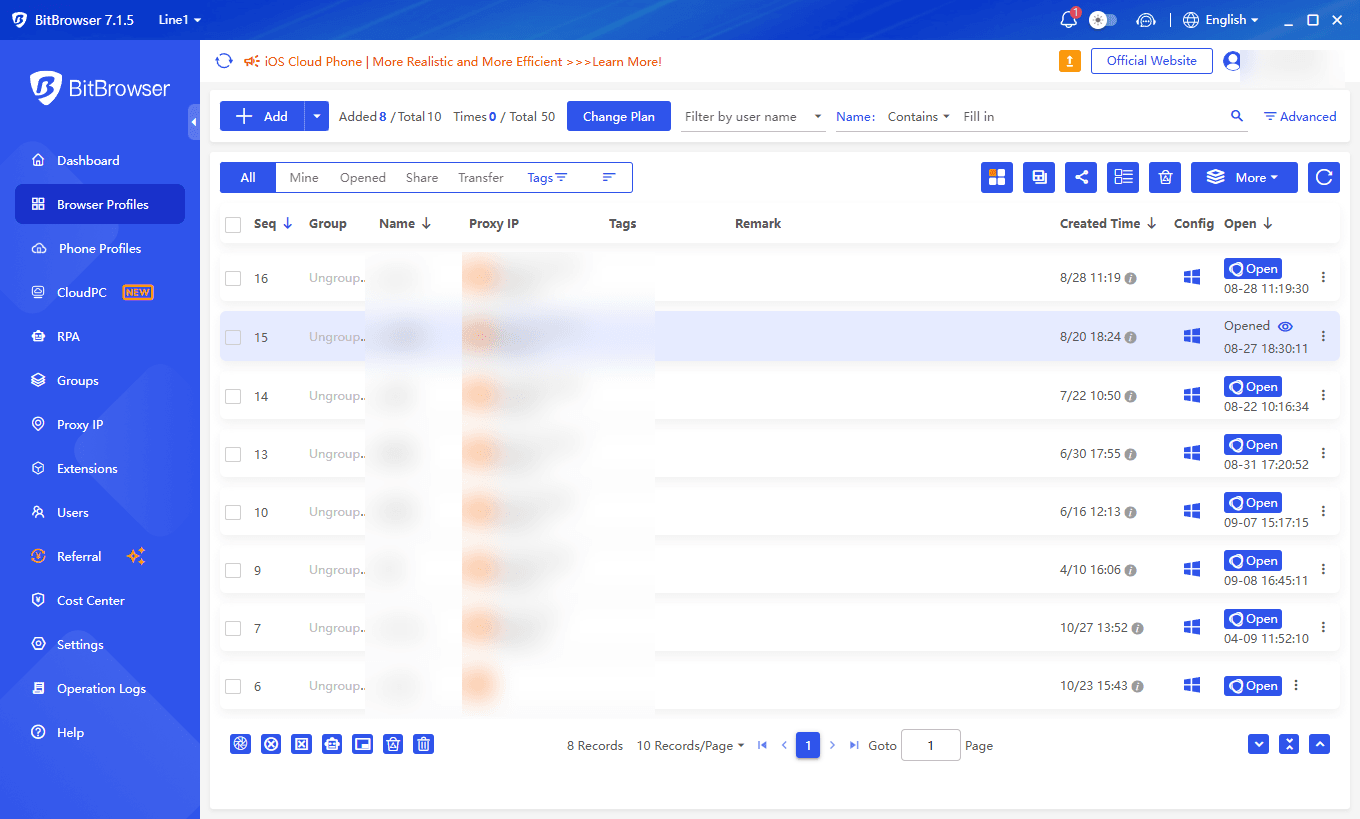Tick the checkbox for profile 16
The width and height of the screenshot is (1360, 819).
pos(233,279)
